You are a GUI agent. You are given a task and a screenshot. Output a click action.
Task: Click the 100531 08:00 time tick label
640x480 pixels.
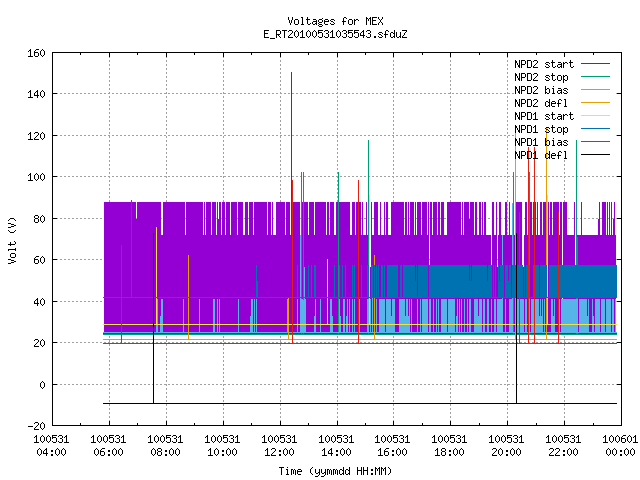(x=165, y=446)
